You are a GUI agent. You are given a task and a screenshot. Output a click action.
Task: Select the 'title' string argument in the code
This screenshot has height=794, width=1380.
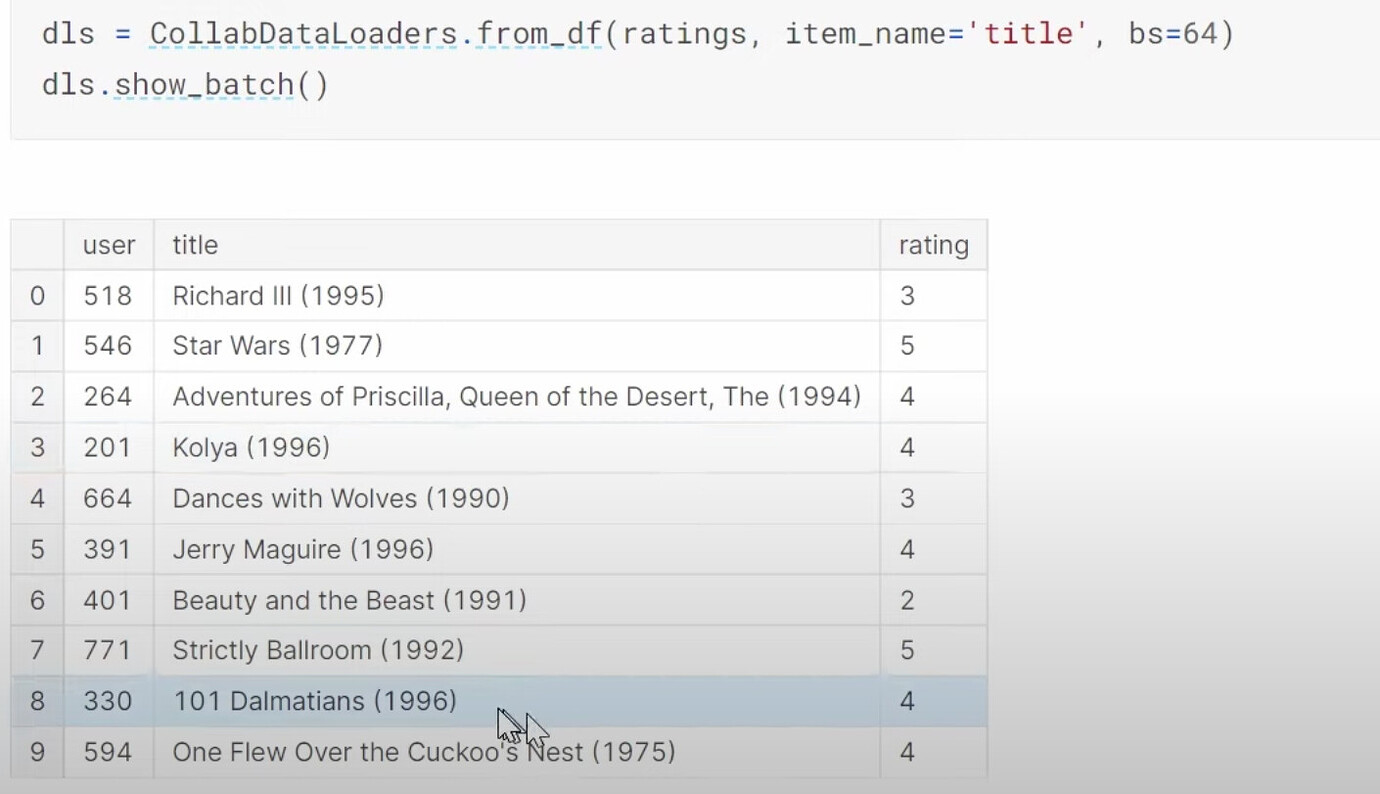[x=1030, y=33]
